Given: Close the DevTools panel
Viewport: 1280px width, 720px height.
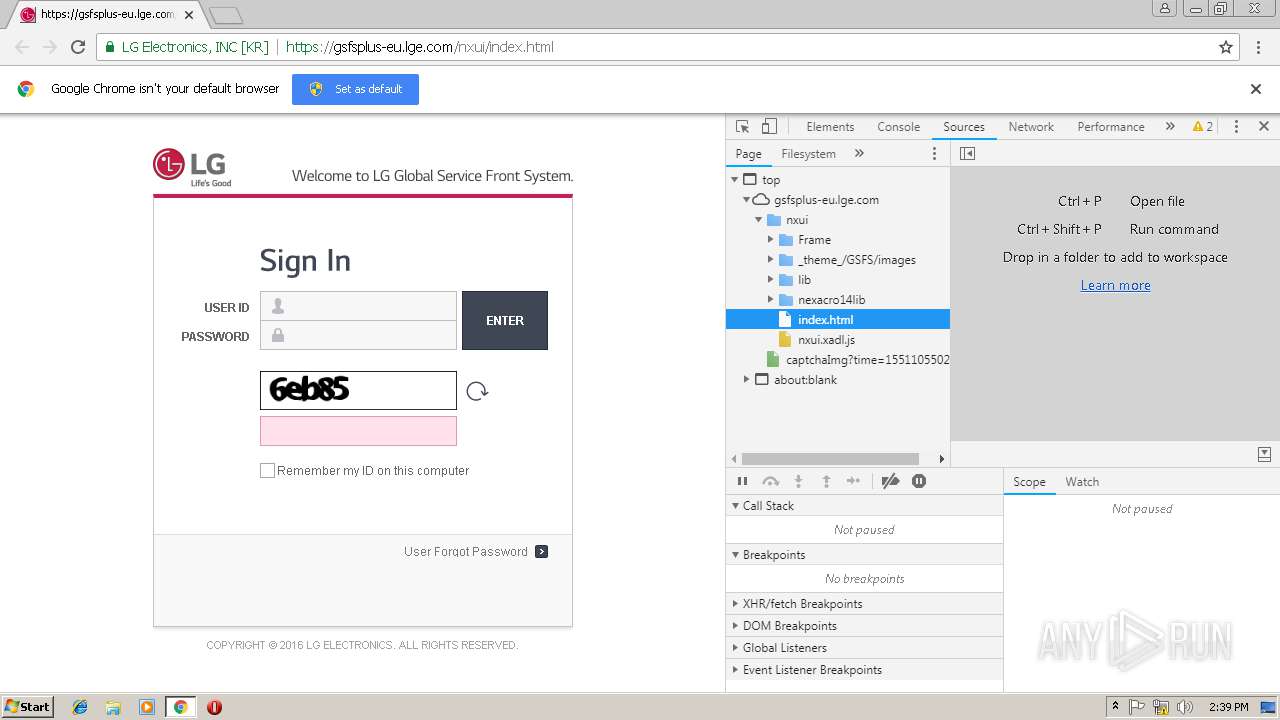Looking at the screenshot, I should pyautogui.click(x=1264, y=127).
